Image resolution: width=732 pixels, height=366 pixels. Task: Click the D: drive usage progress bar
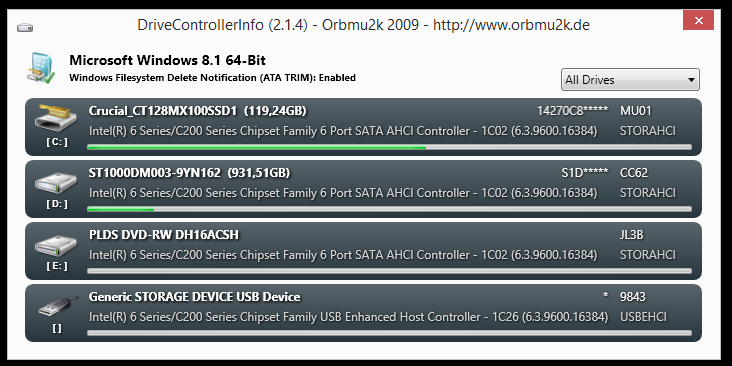[x=389, y=209]
